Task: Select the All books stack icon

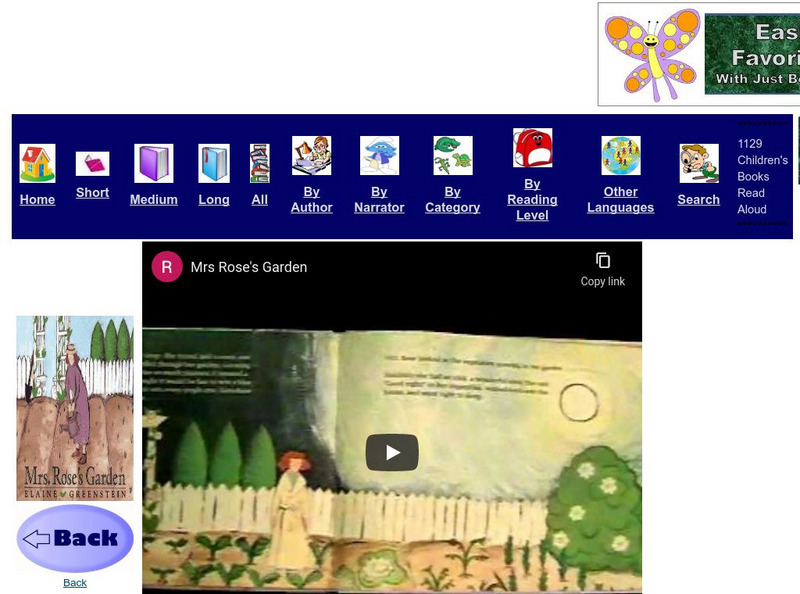Action: [x=260, y=162]
